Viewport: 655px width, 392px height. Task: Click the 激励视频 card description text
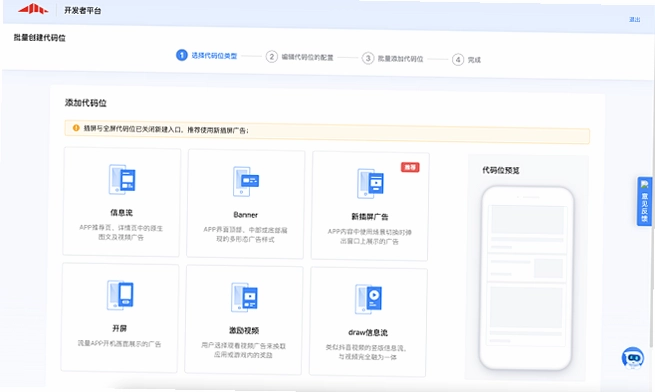point(244,350)
